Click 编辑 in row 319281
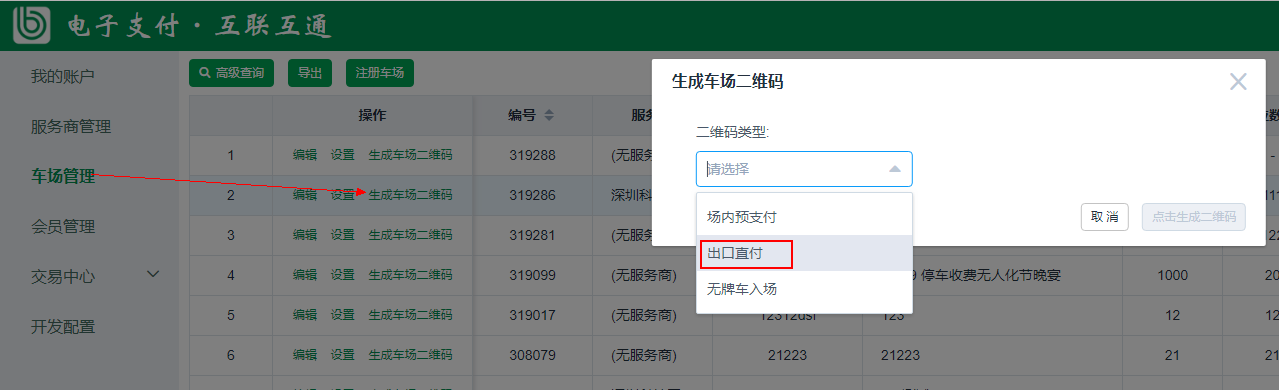Viewport: 1279px width, 390px height. pyautogui.click(x=305, y=235)
